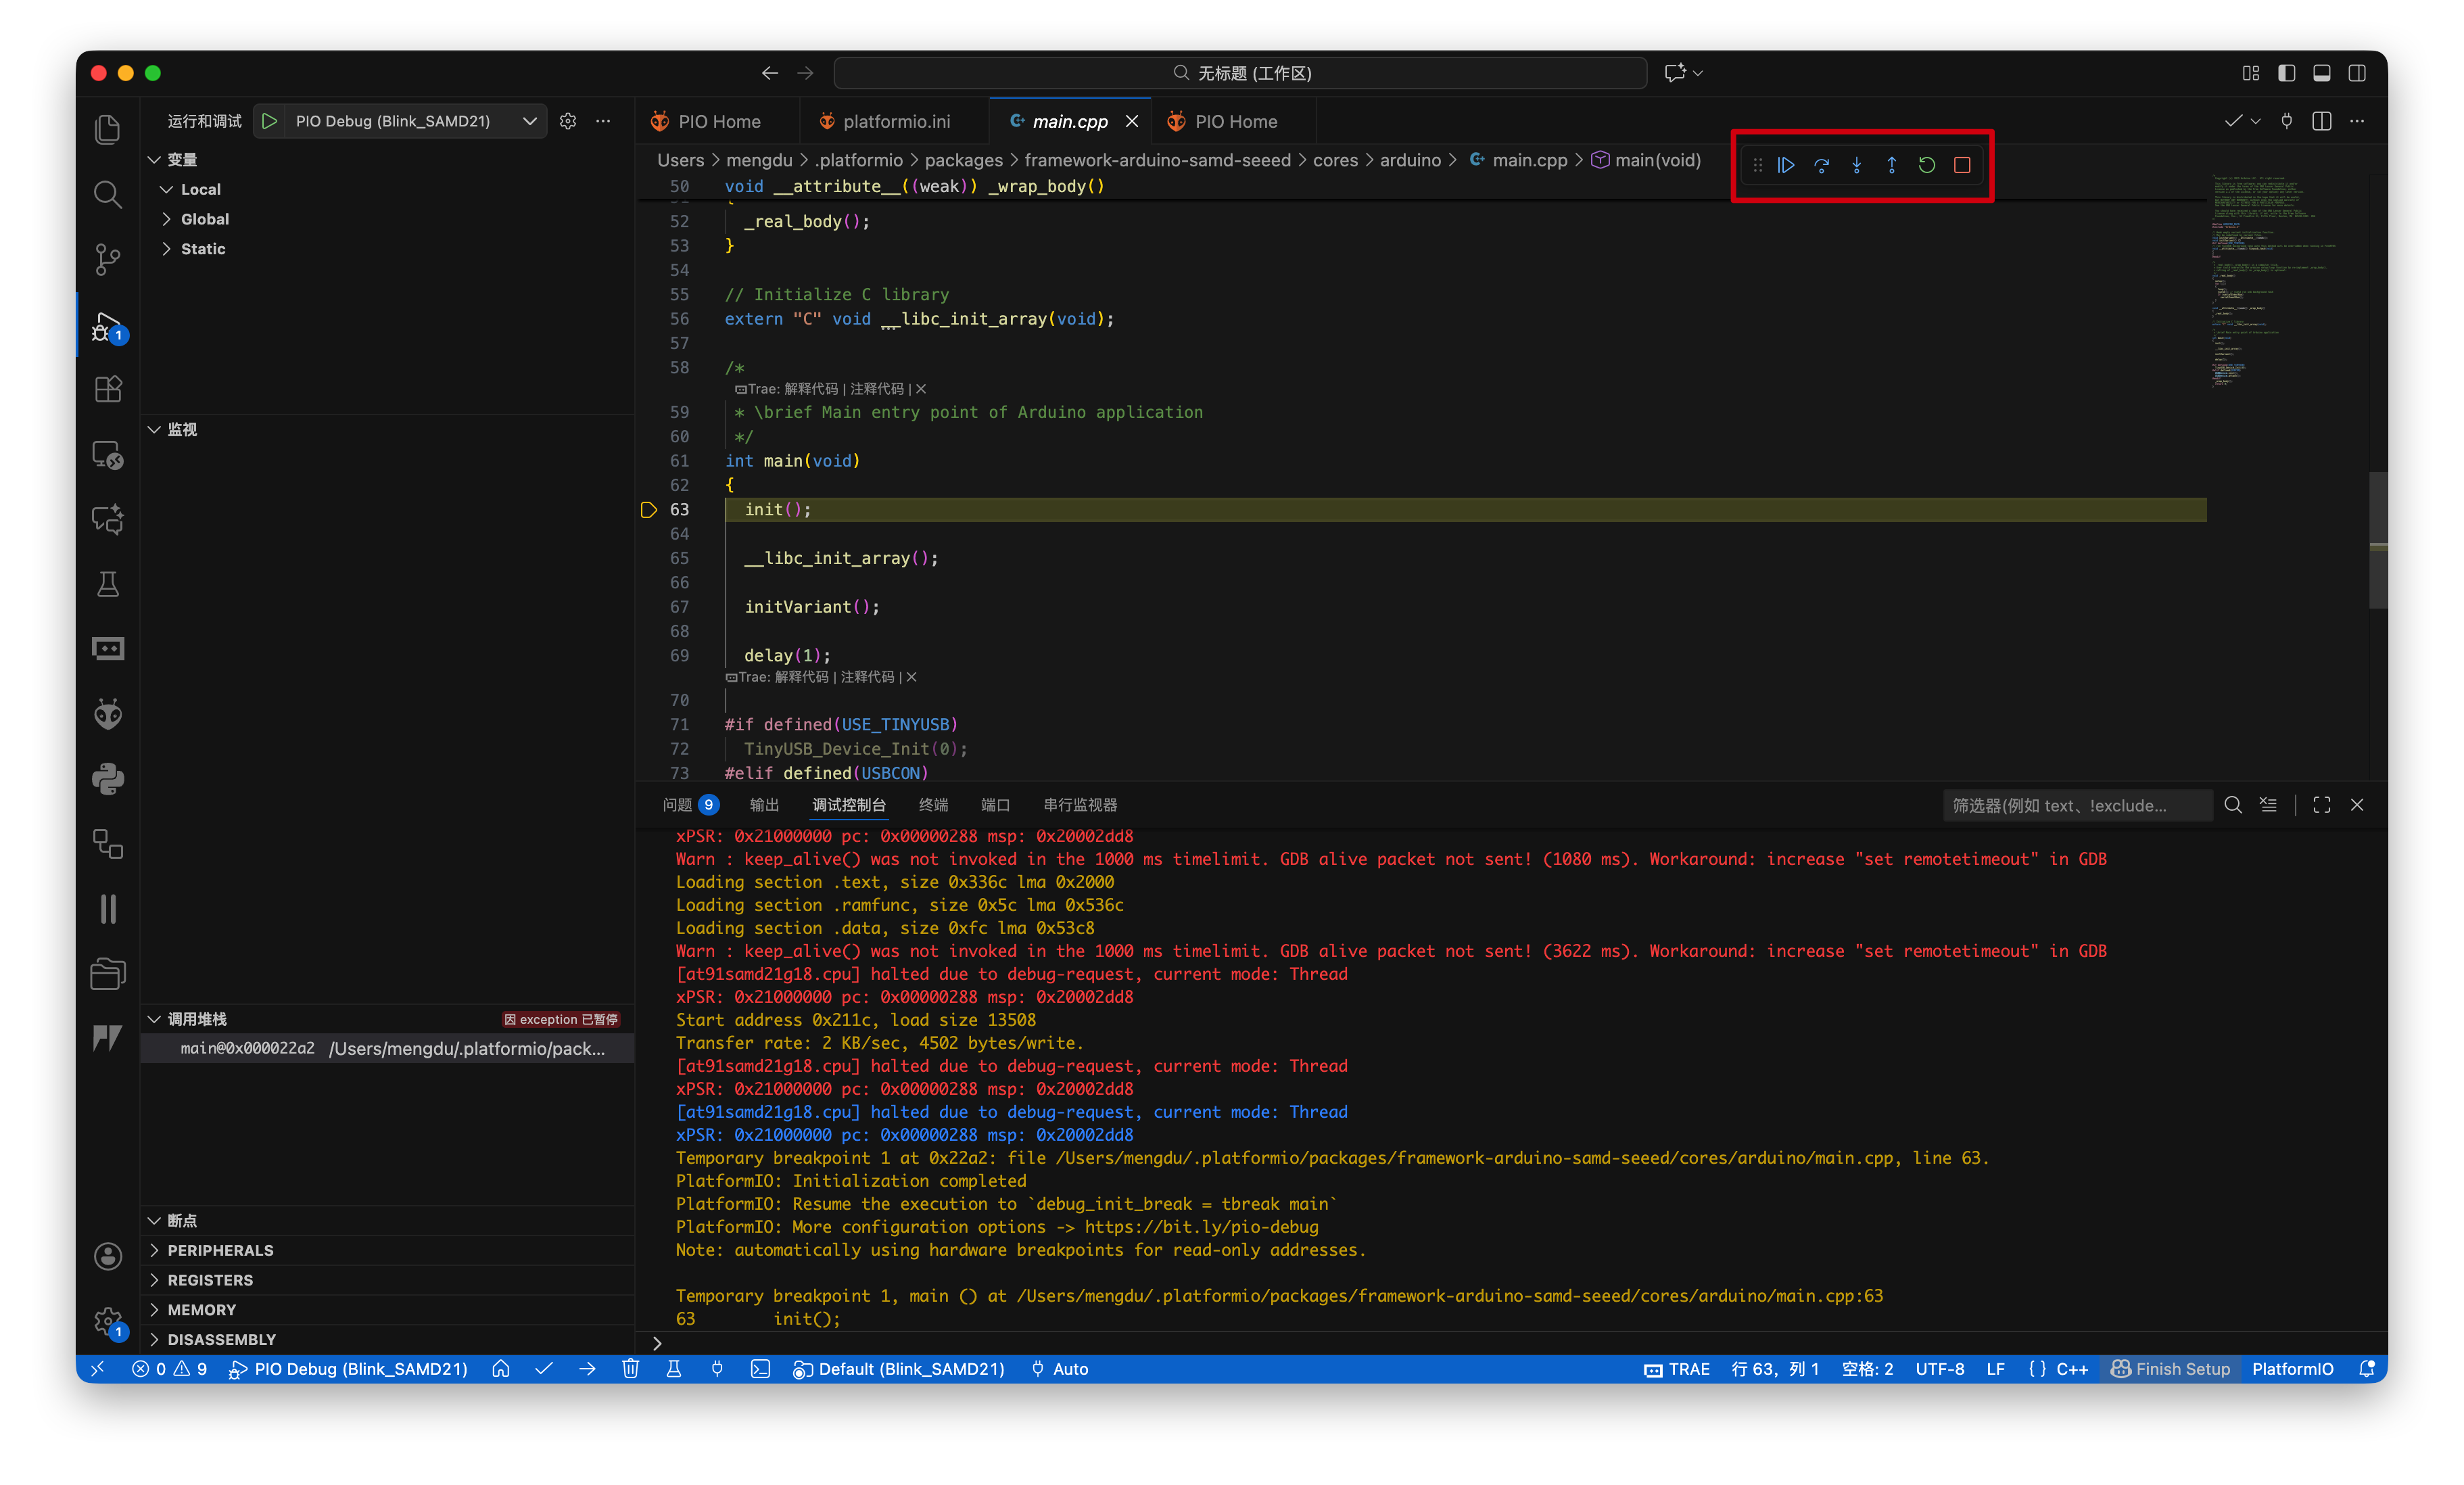Toggle the panel maximize button
The width and height of the screenshot is (2464, 1485).
pos(2322,805)
